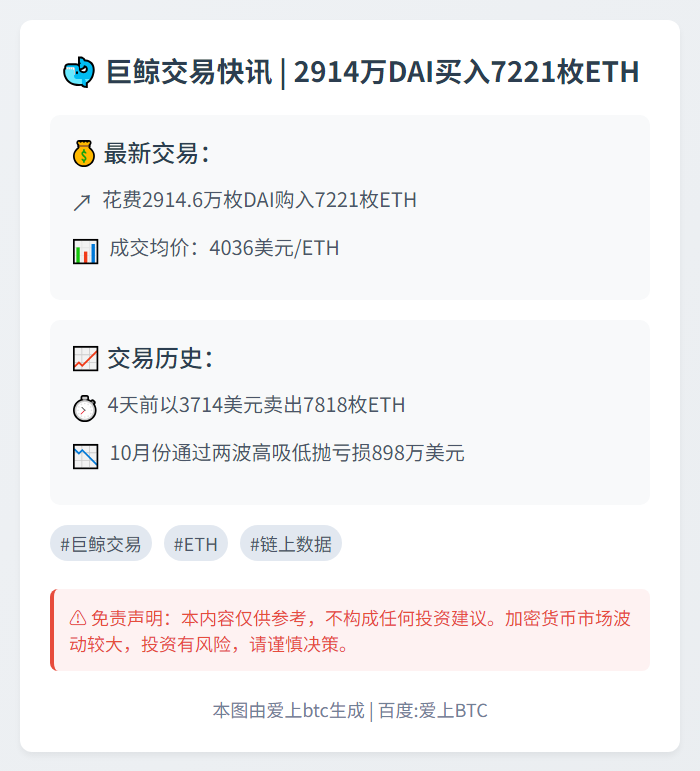
Task: Click the 10月份 loss of 898万美元 line
Action: coord(287,453)
